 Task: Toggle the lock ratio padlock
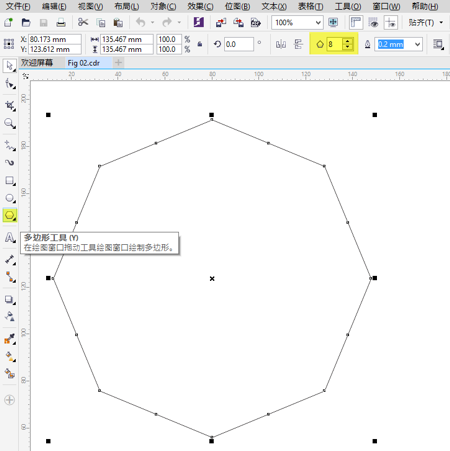coord(200,44)
